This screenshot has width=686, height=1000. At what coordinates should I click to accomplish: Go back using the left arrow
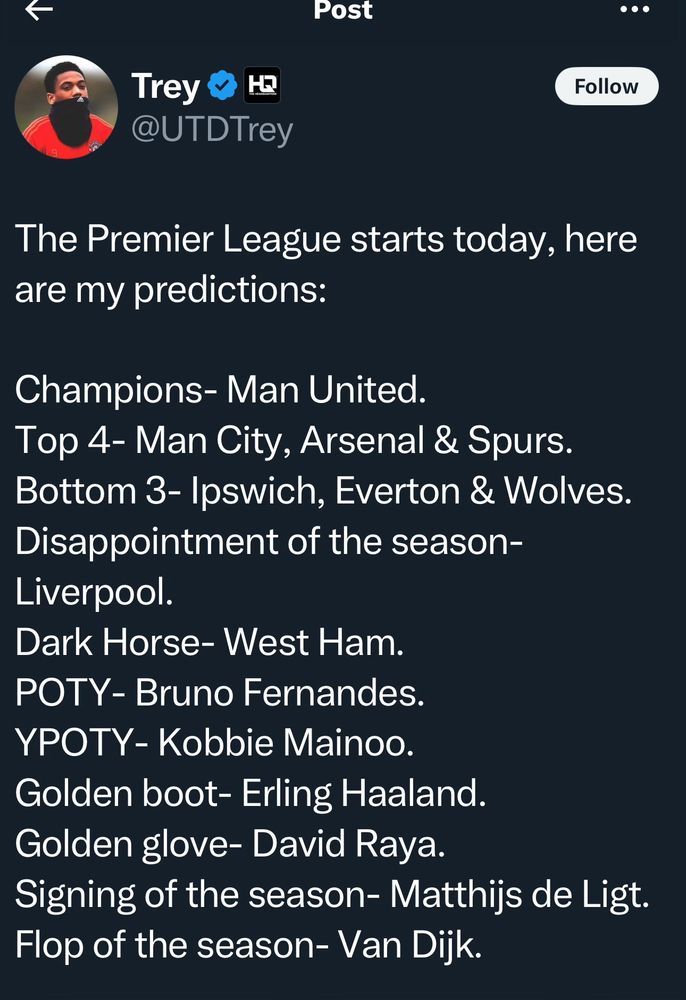tap(39, 10)
